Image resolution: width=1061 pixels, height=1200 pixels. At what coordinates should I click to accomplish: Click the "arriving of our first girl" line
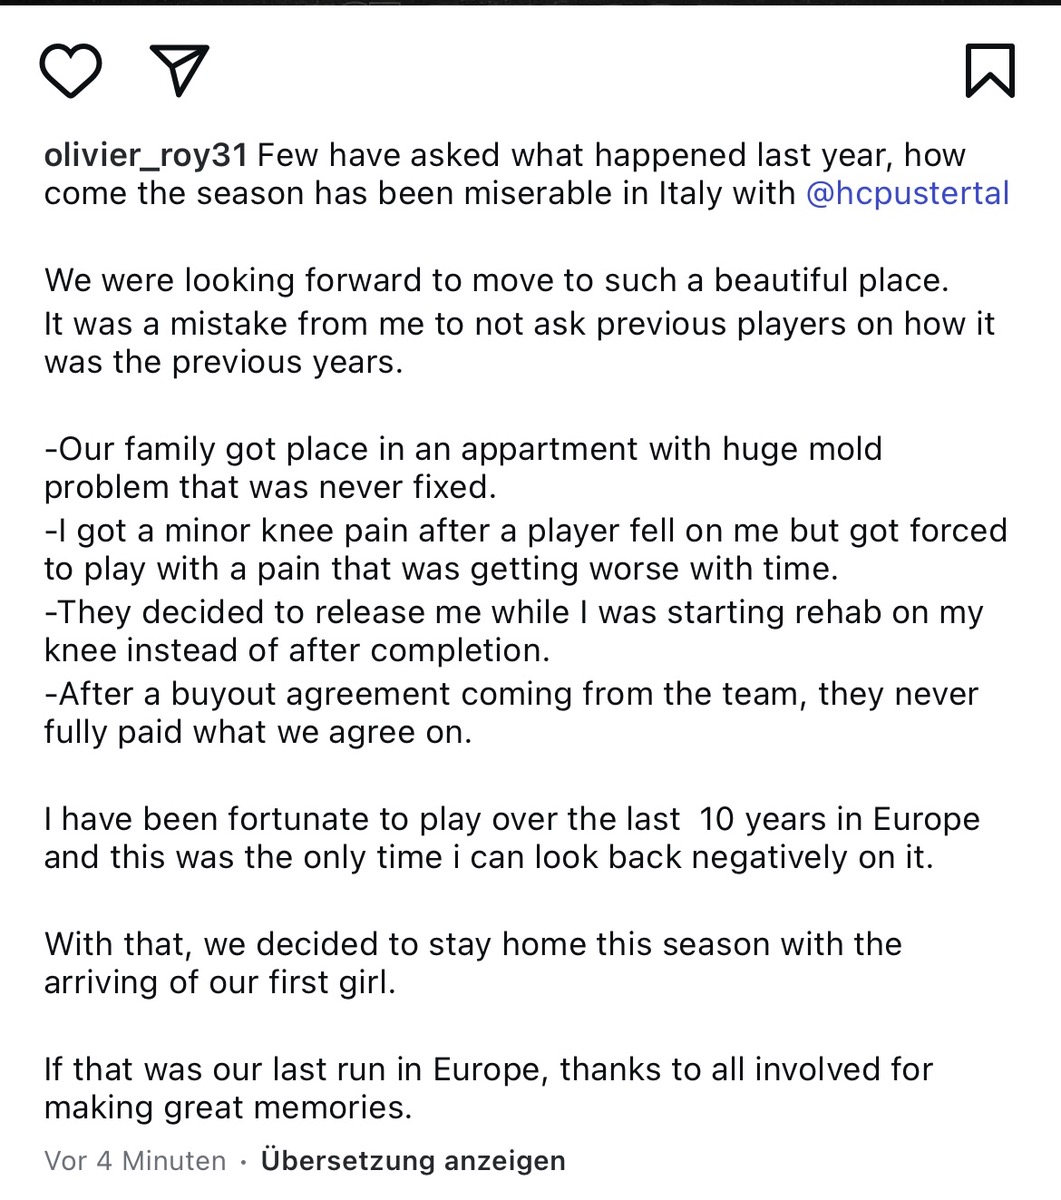(220, 981)
